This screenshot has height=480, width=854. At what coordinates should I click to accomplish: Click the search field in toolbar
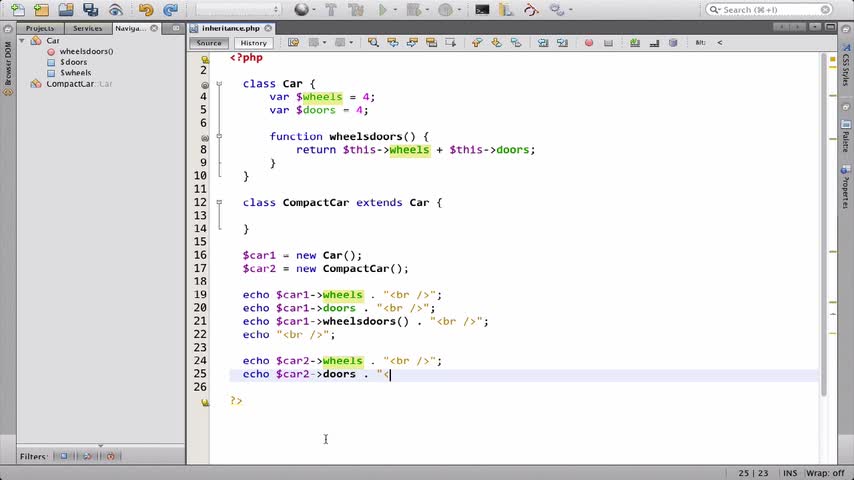click(769, 9)
